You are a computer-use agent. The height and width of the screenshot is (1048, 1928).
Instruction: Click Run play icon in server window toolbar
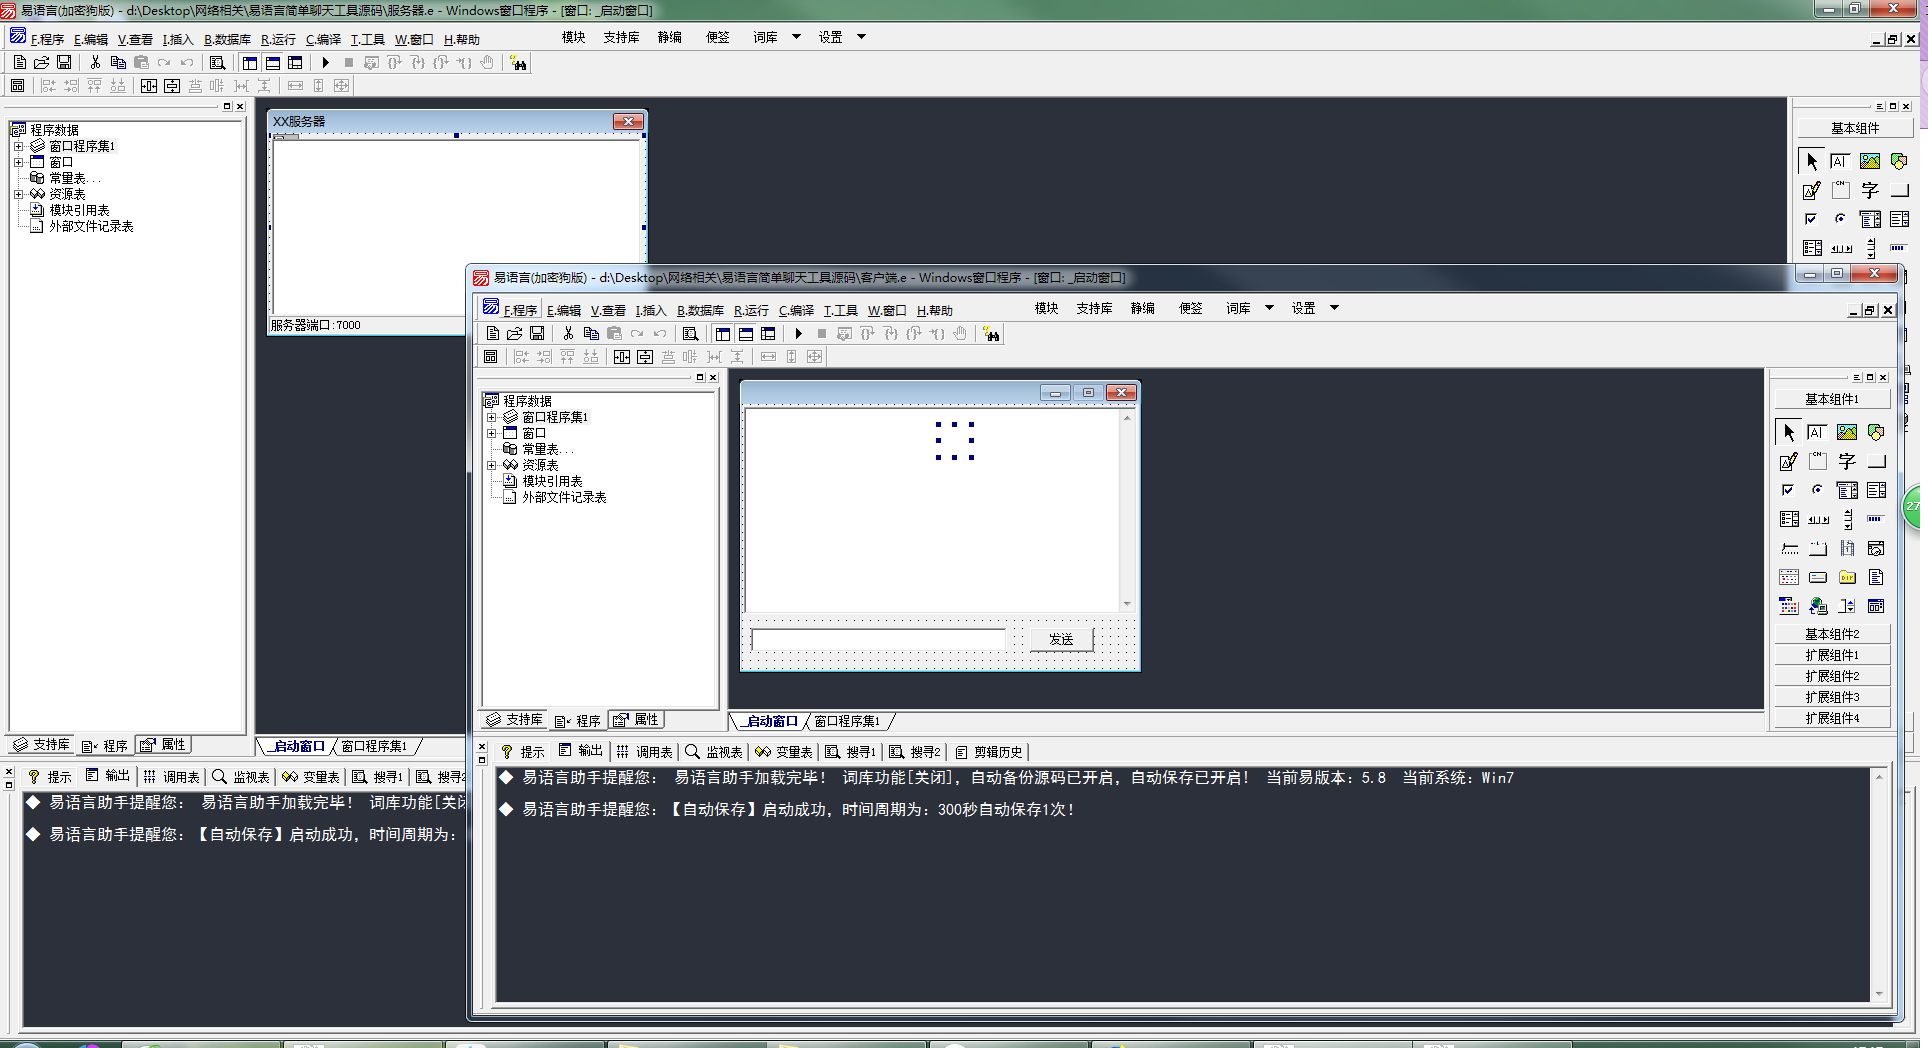coord(325,62)
